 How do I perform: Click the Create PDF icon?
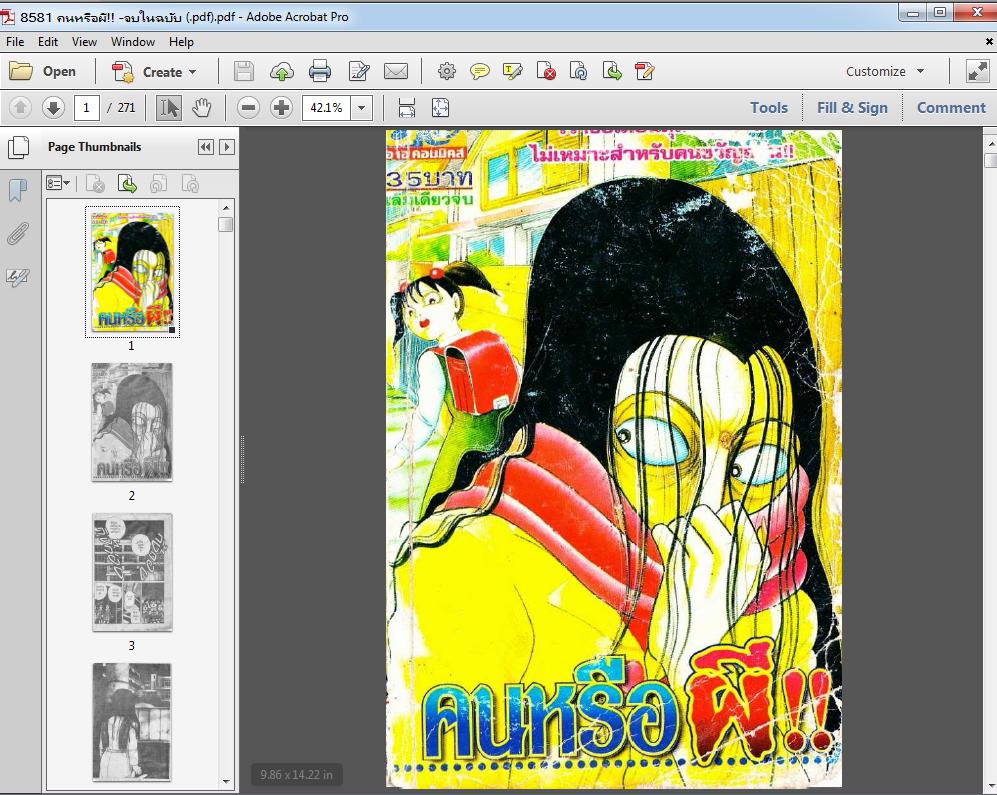[x=123, y=72]
